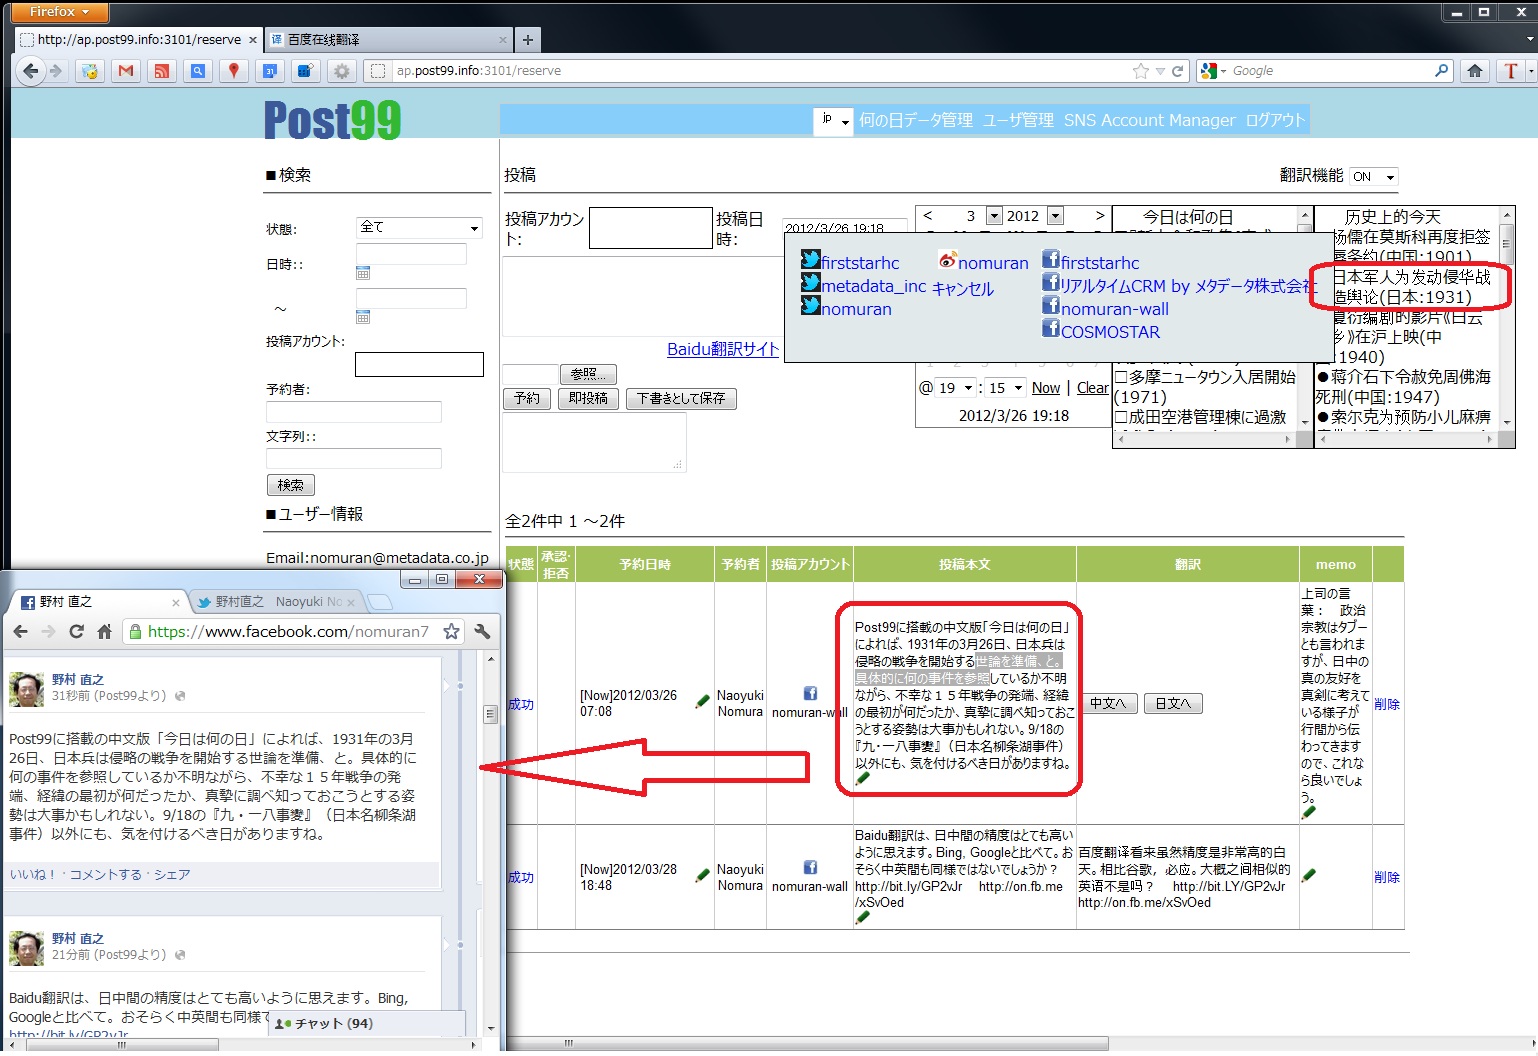Follow the Baidu翻訳サイト link
This screenshot has height=1056, width=1538.
click(722, 349)
